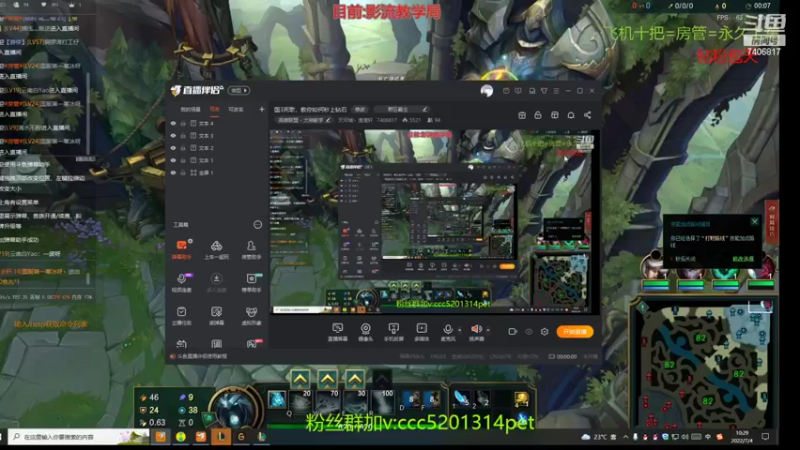Click the R ultimate ability icon
The width and height of the screenshot is (800, 450).
[383, 401]
